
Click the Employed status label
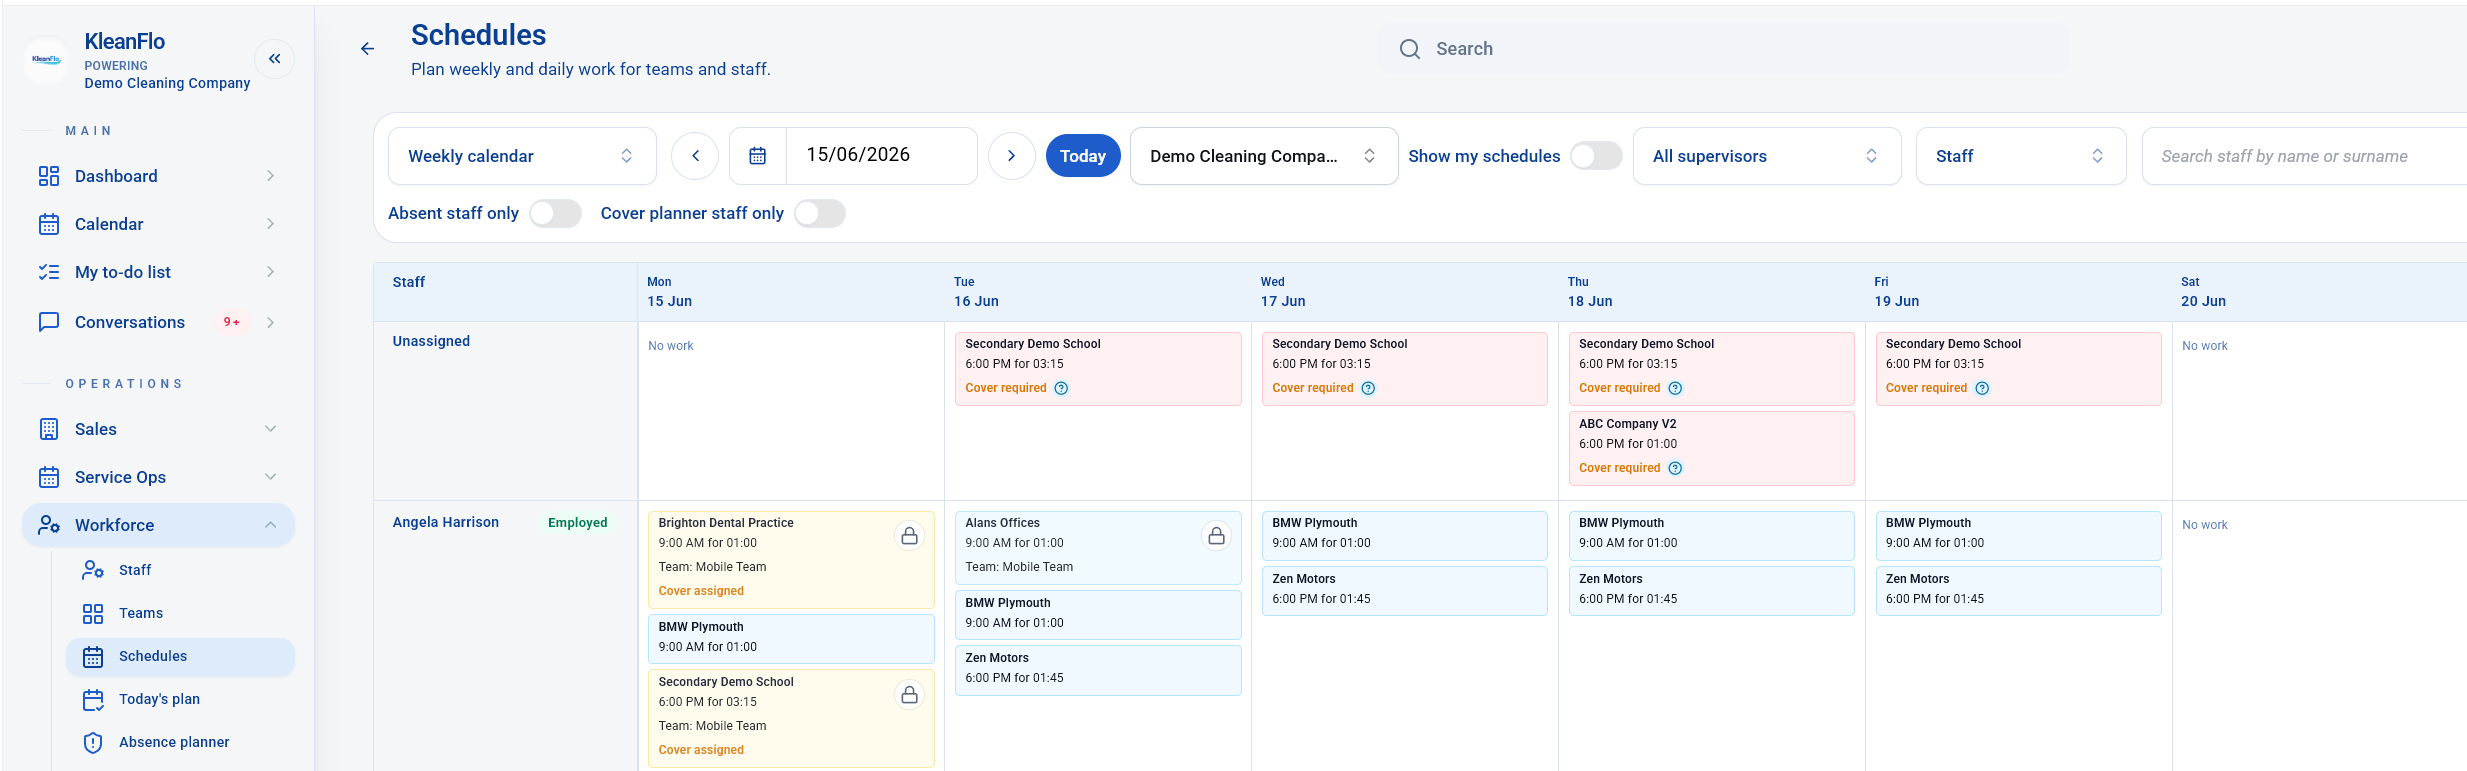[577, 522]
